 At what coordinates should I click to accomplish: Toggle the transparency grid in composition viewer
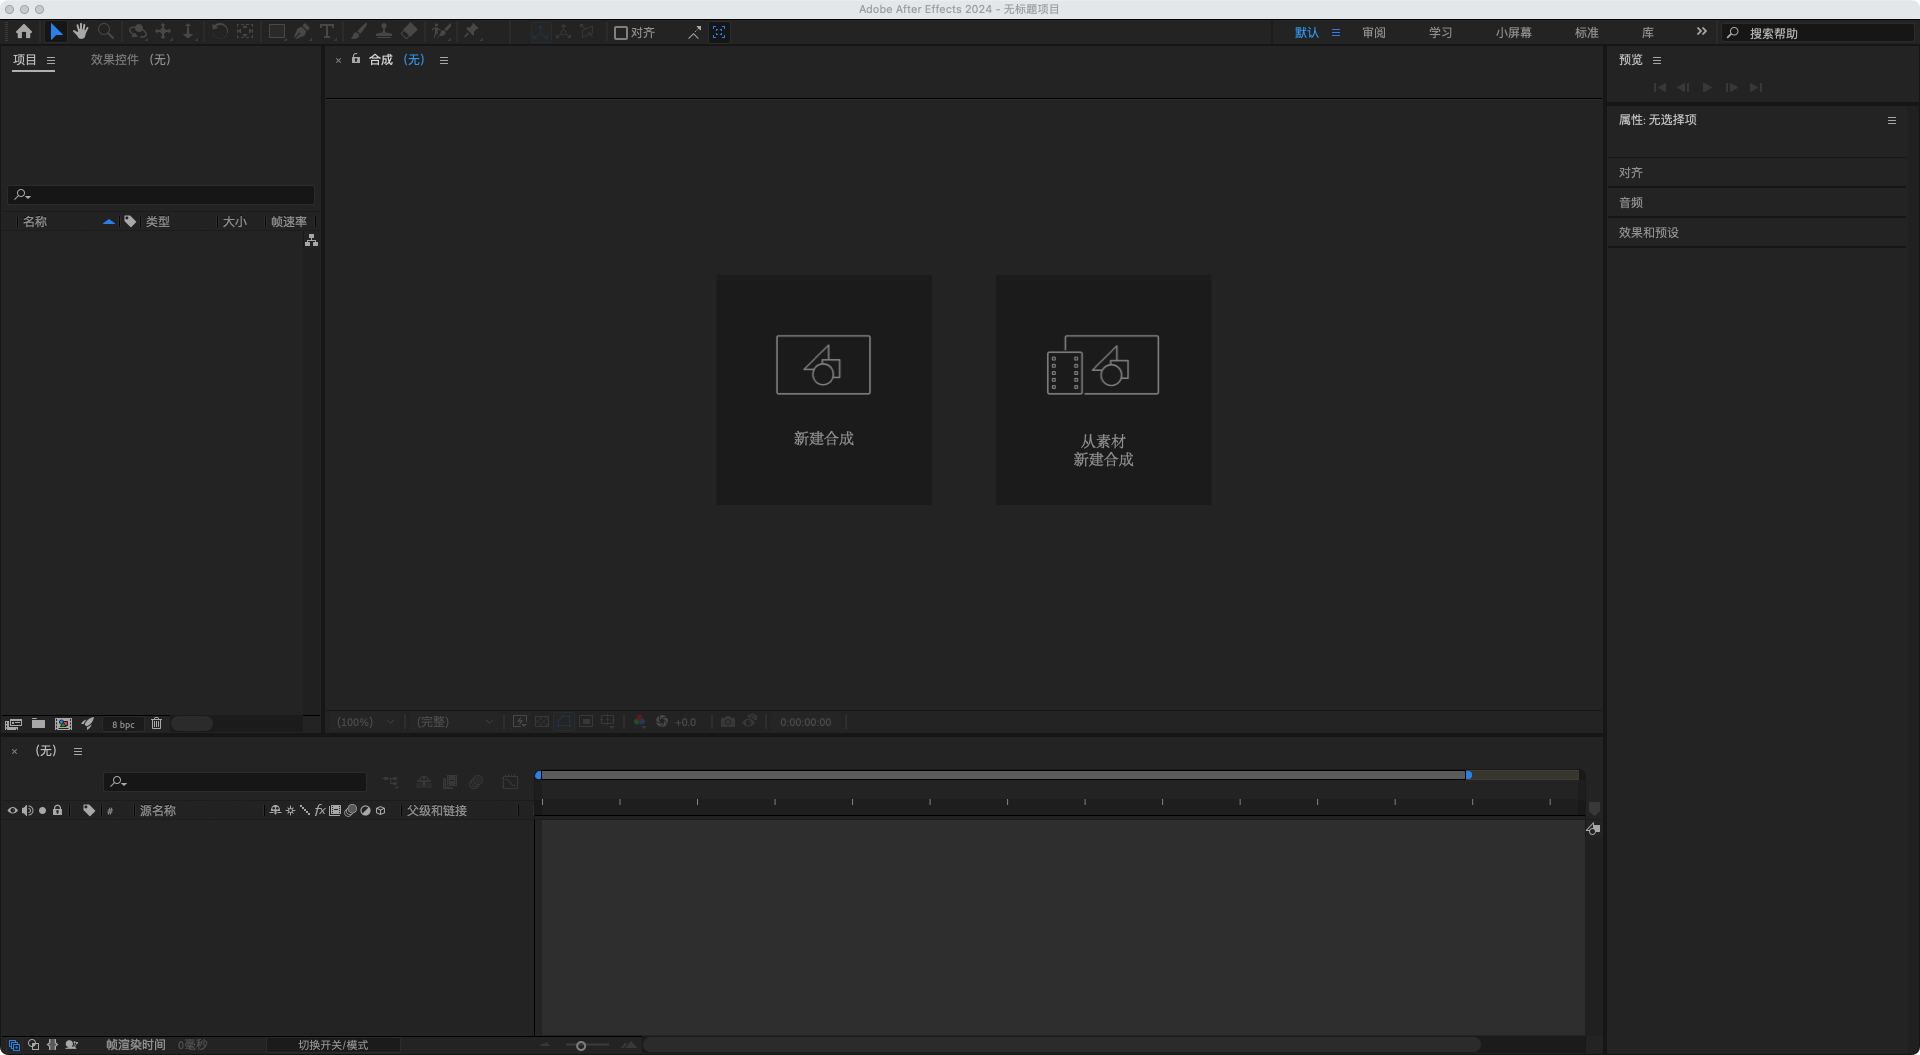(x=541, y=721)
